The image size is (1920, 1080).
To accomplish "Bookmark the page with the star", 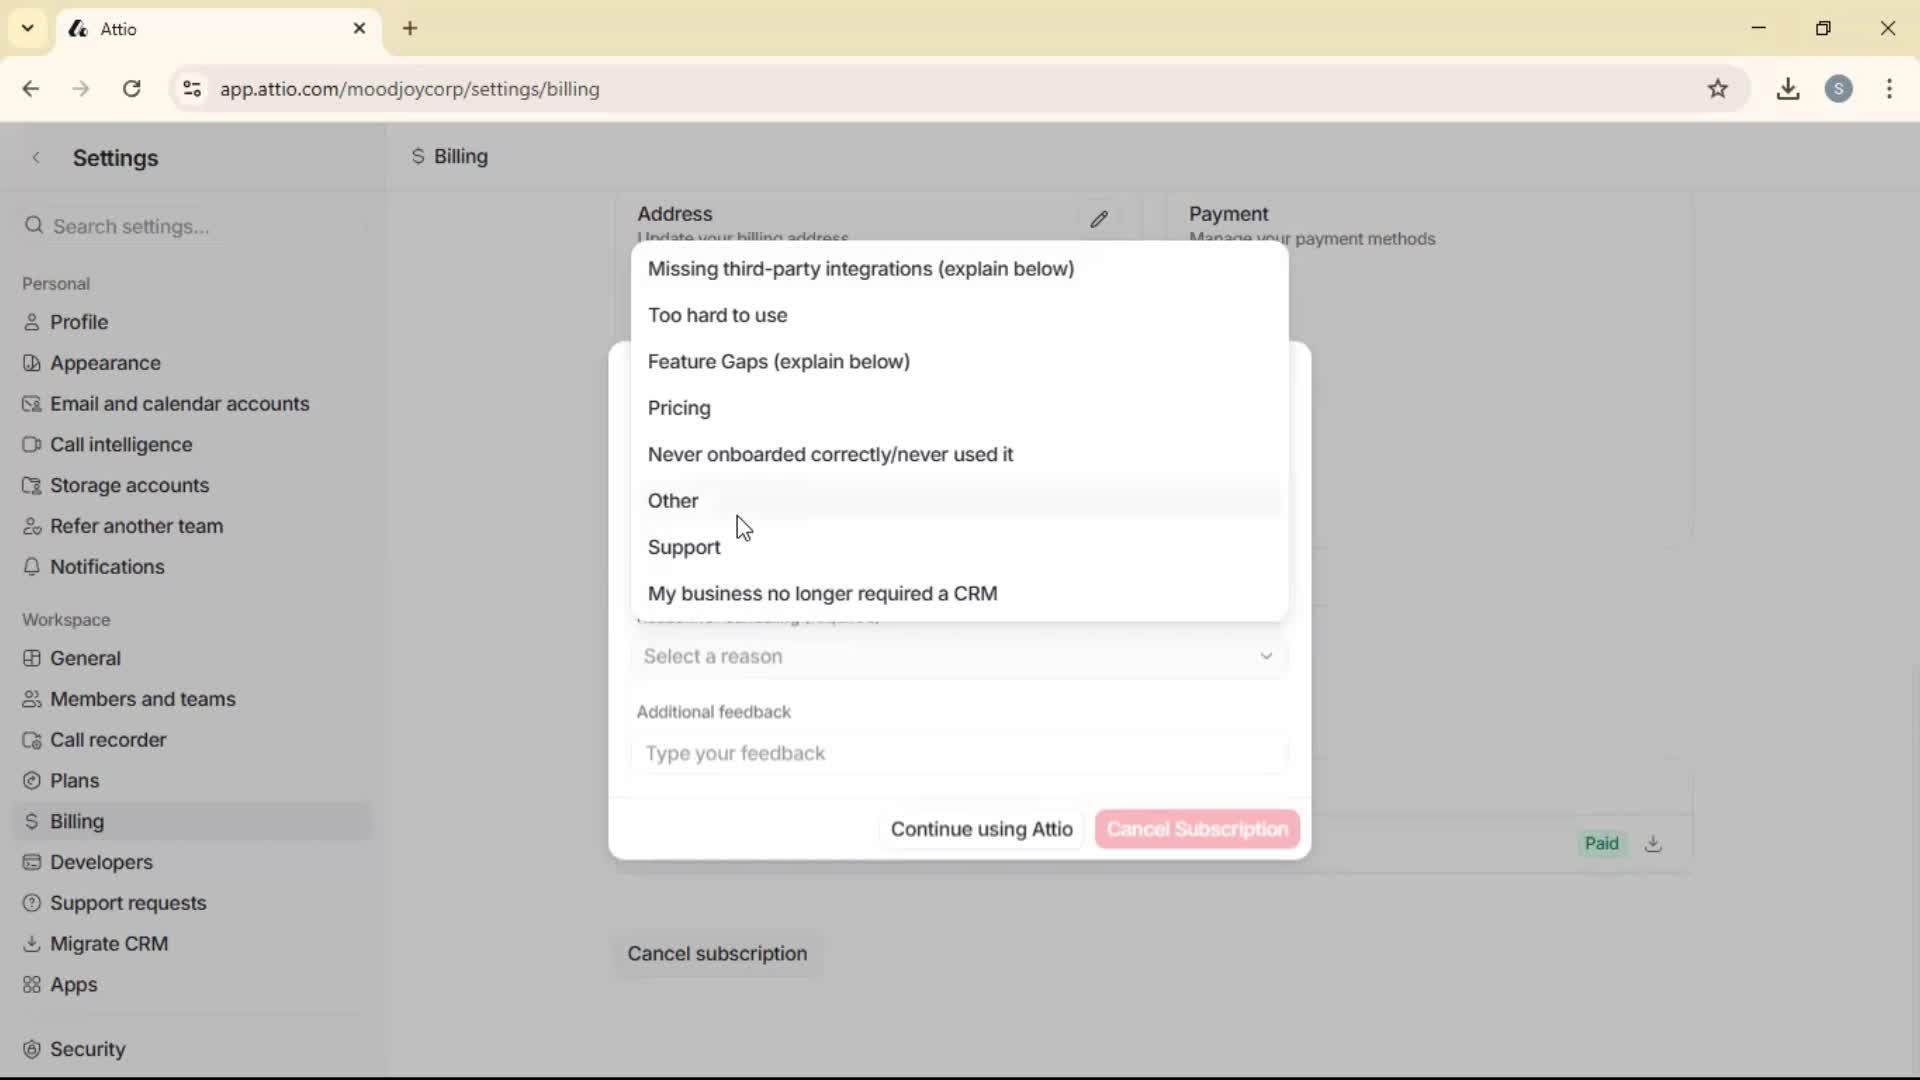I will [1719, 89].
